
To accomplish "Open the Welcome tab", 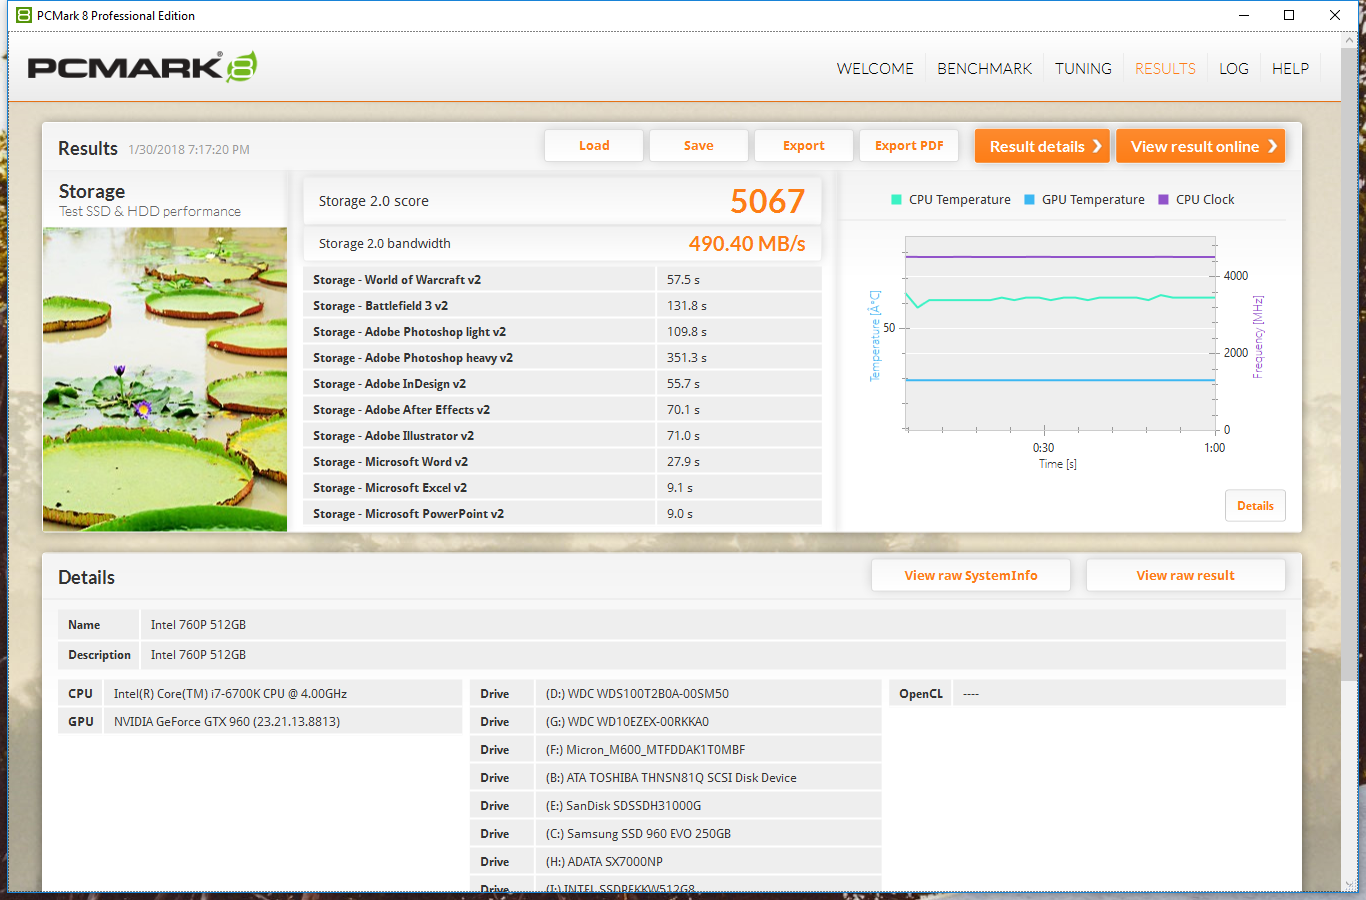I will pos(874,68).
